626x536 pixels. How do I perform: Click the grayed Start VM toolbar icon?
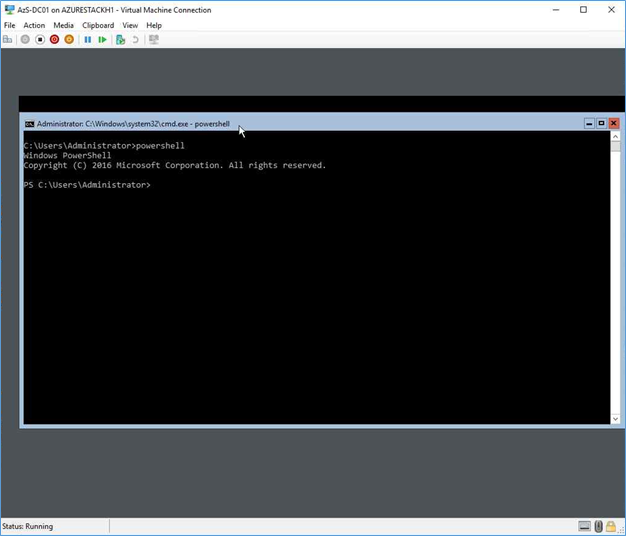[25, 40]
